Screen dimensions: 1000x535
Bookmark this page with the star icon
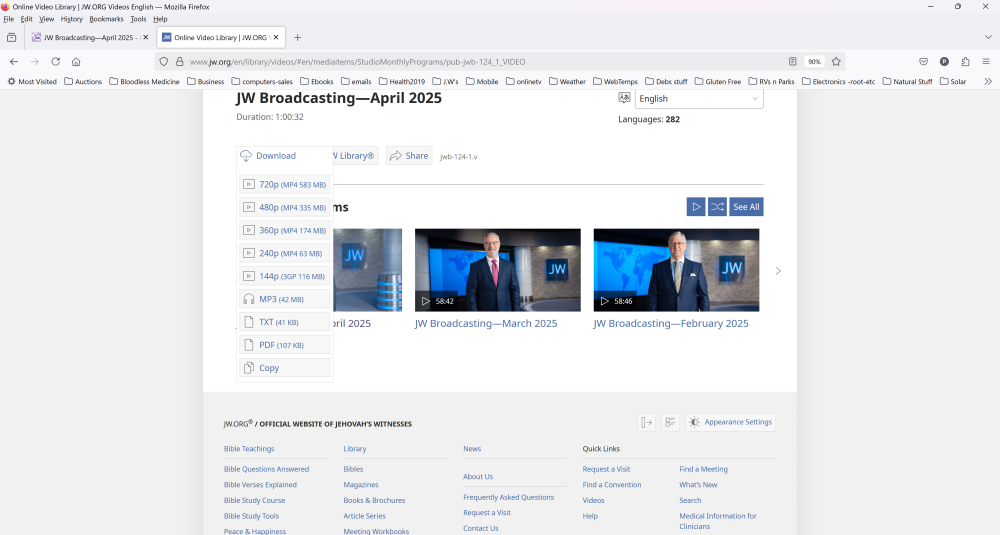coord(836,61)
